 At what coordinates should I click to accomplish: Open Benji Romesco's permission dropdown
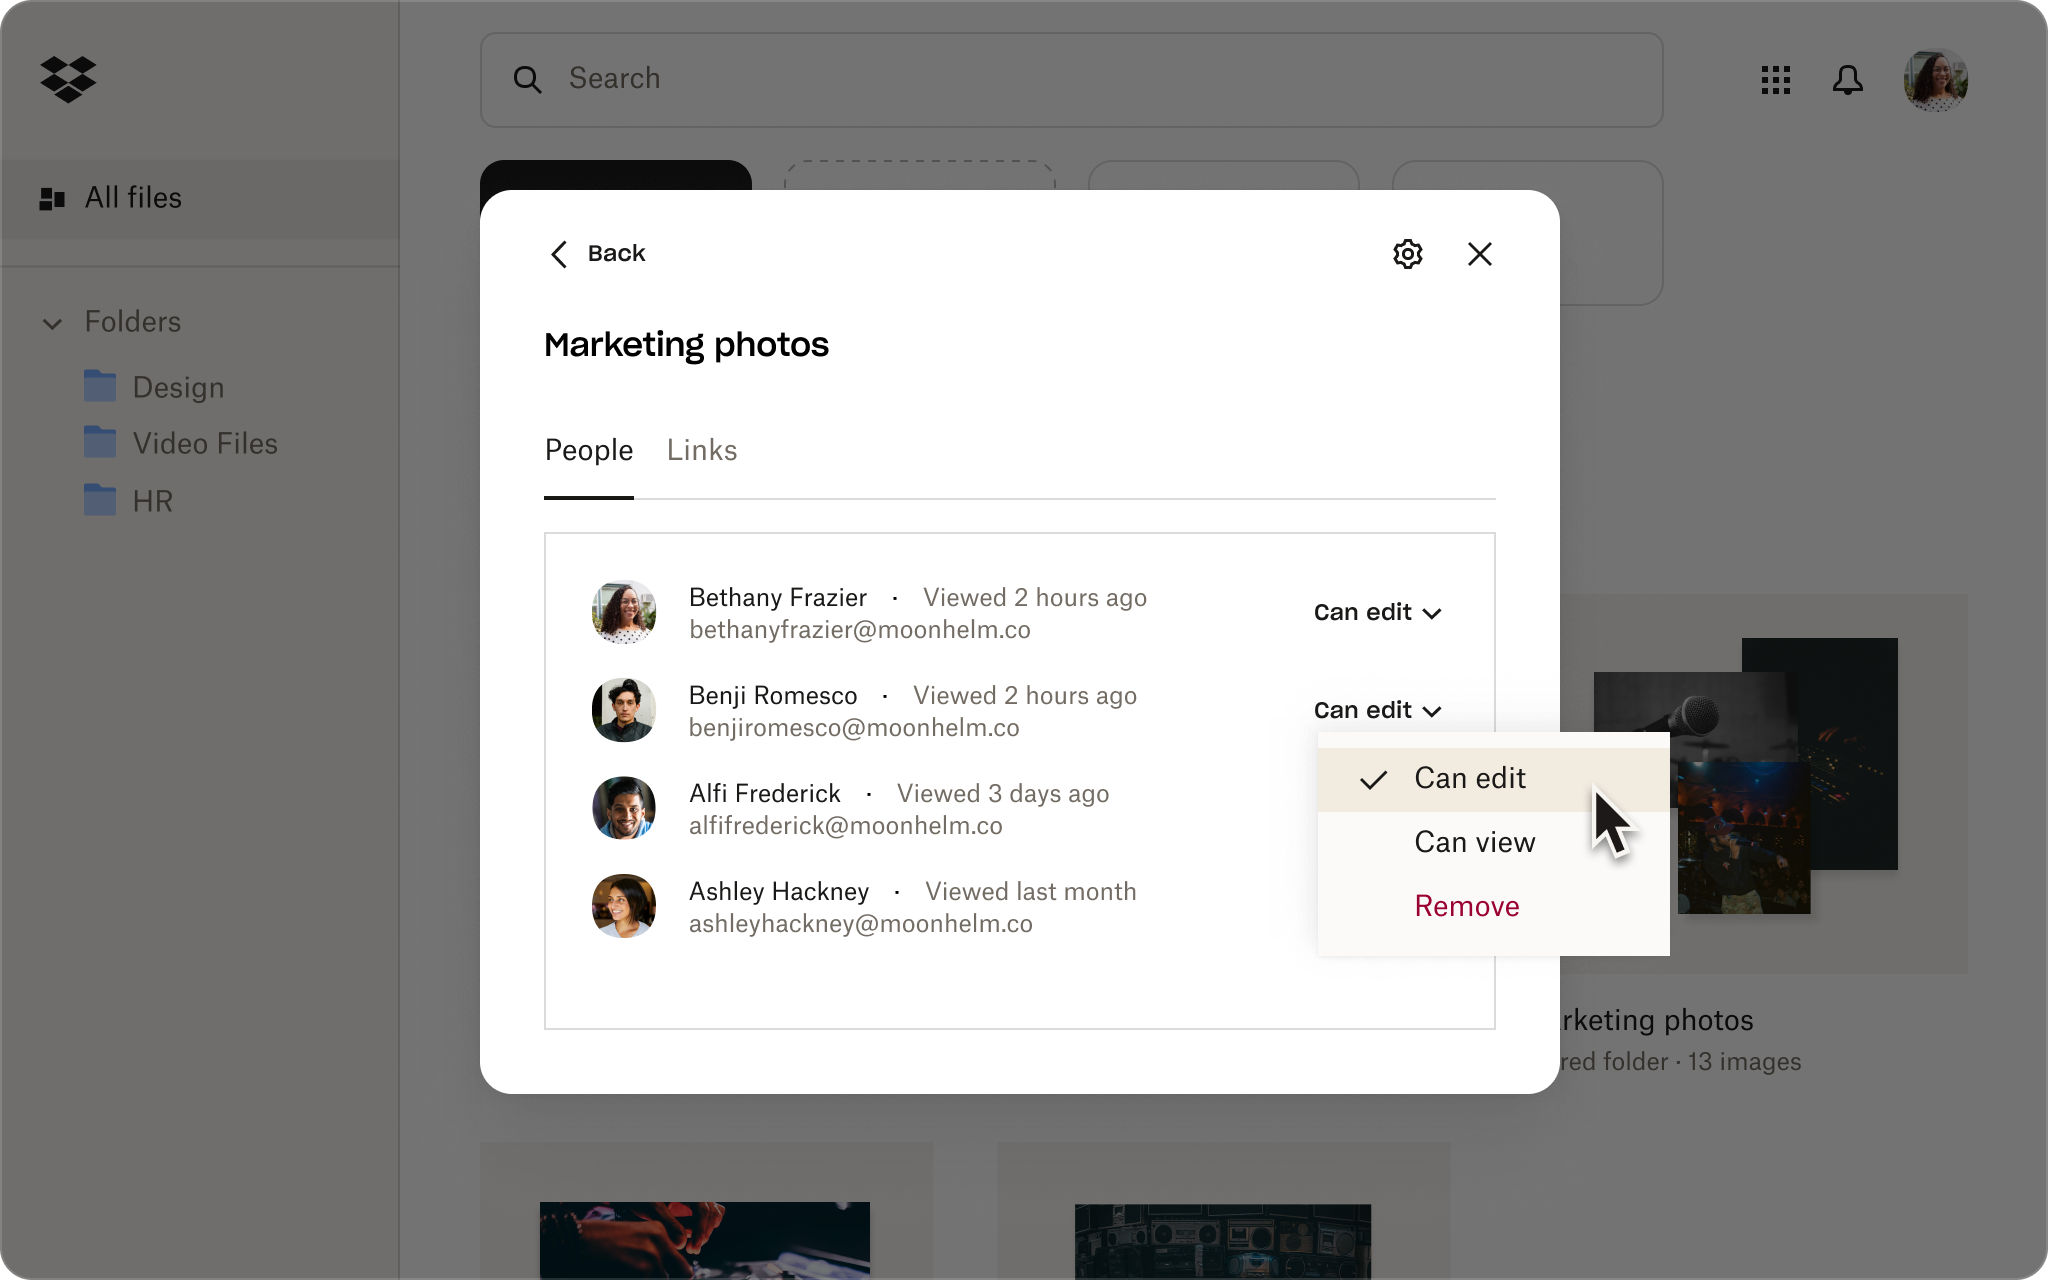[x=1378, y=710]
